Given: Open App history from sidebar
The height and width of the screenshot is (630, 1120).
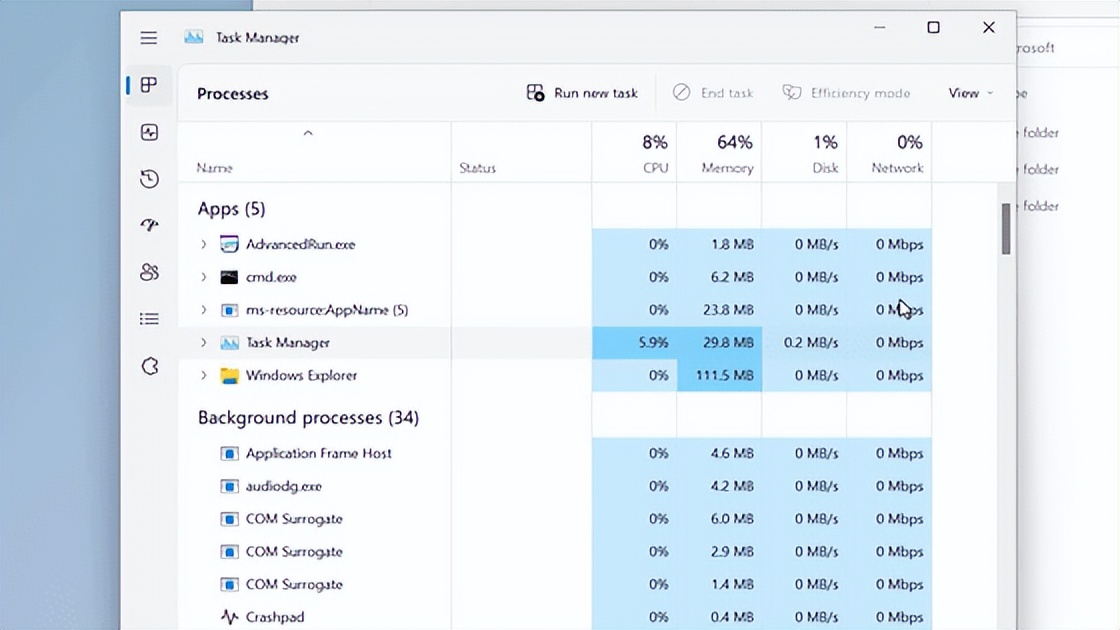Looking at the screenshot, I should click(x=149, y=179).
